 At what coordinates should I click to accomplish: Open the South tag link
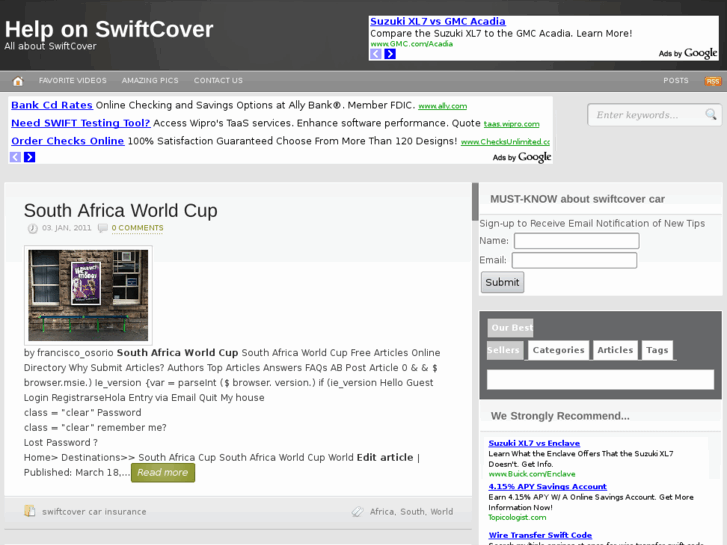point(412,512)
